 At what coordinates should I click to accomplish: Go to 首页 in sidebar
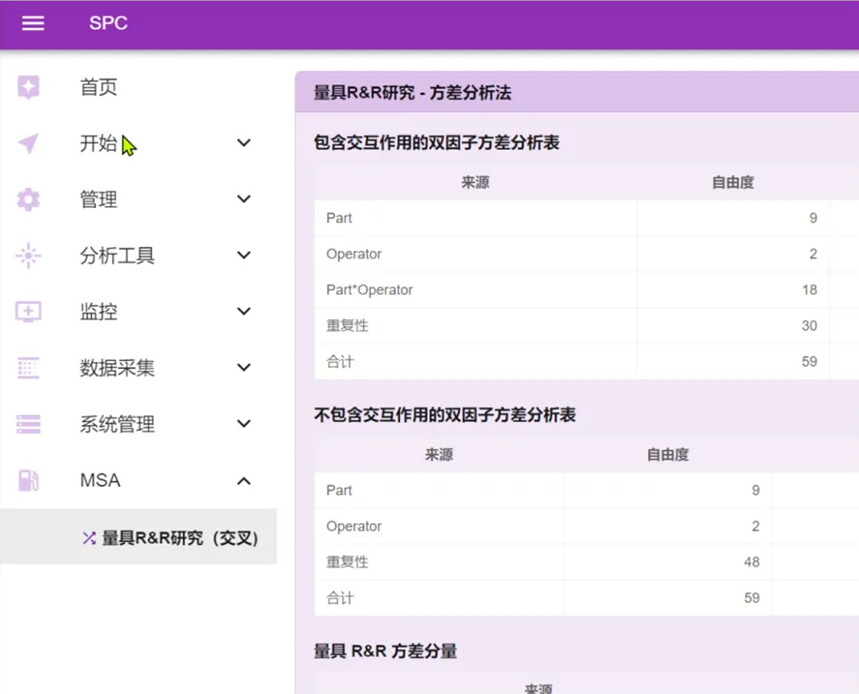point(99,87)
